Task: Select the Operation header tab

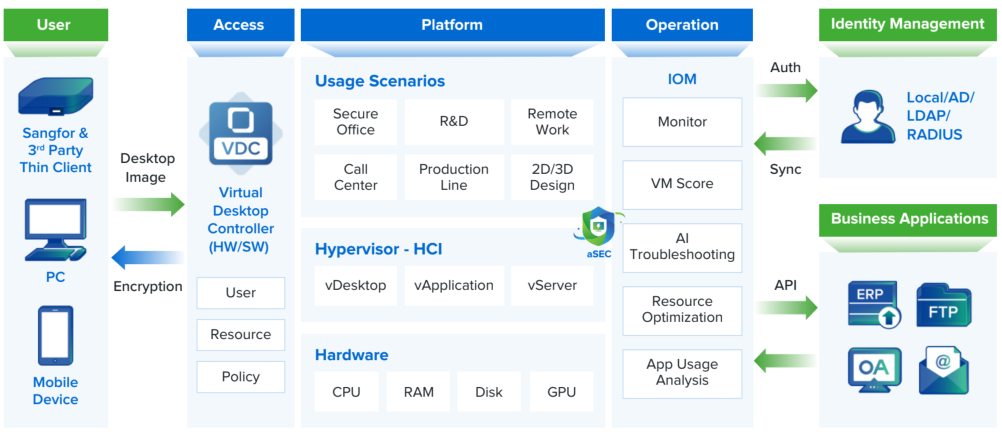Action: tap(682, 25)
